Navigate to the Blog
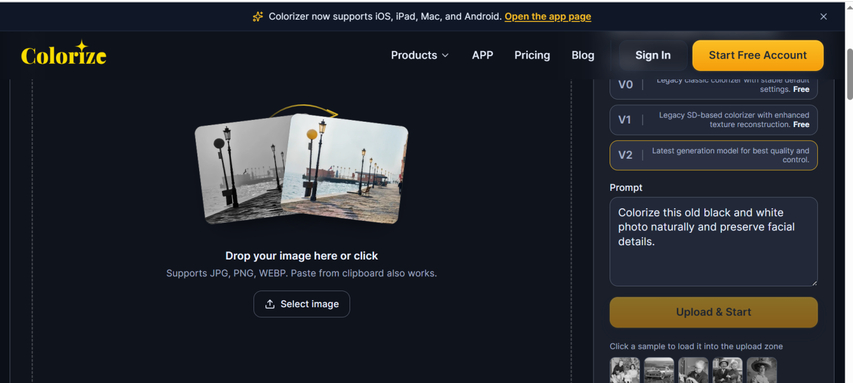Screen dimensions: 853x383 tap(583, 55)
